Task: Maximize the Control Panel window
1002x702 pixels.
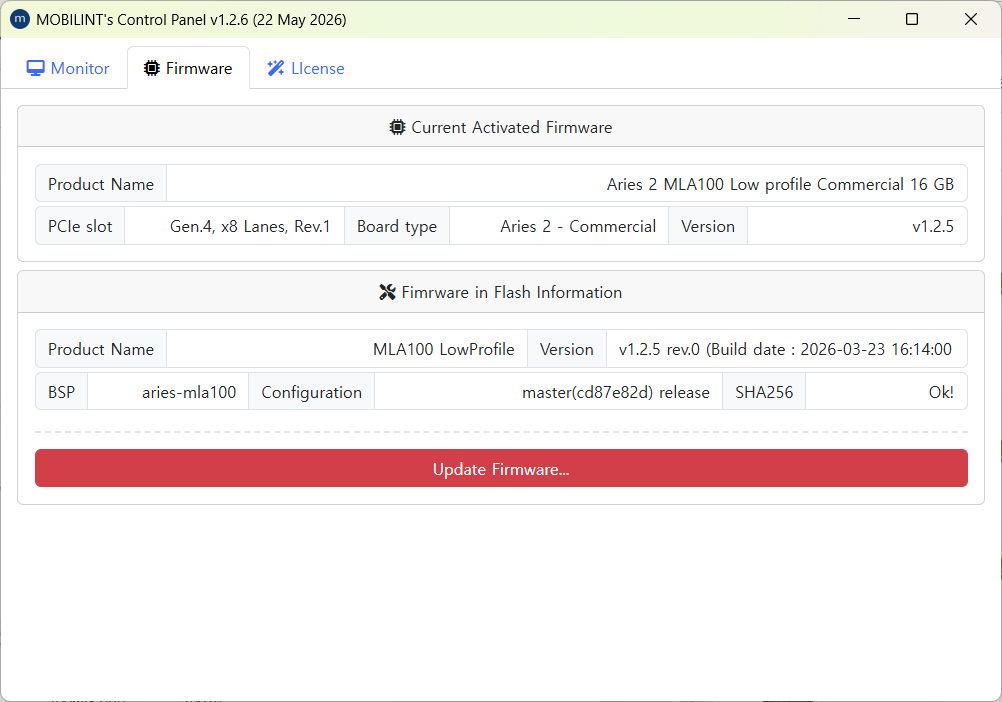Action: 912,19
